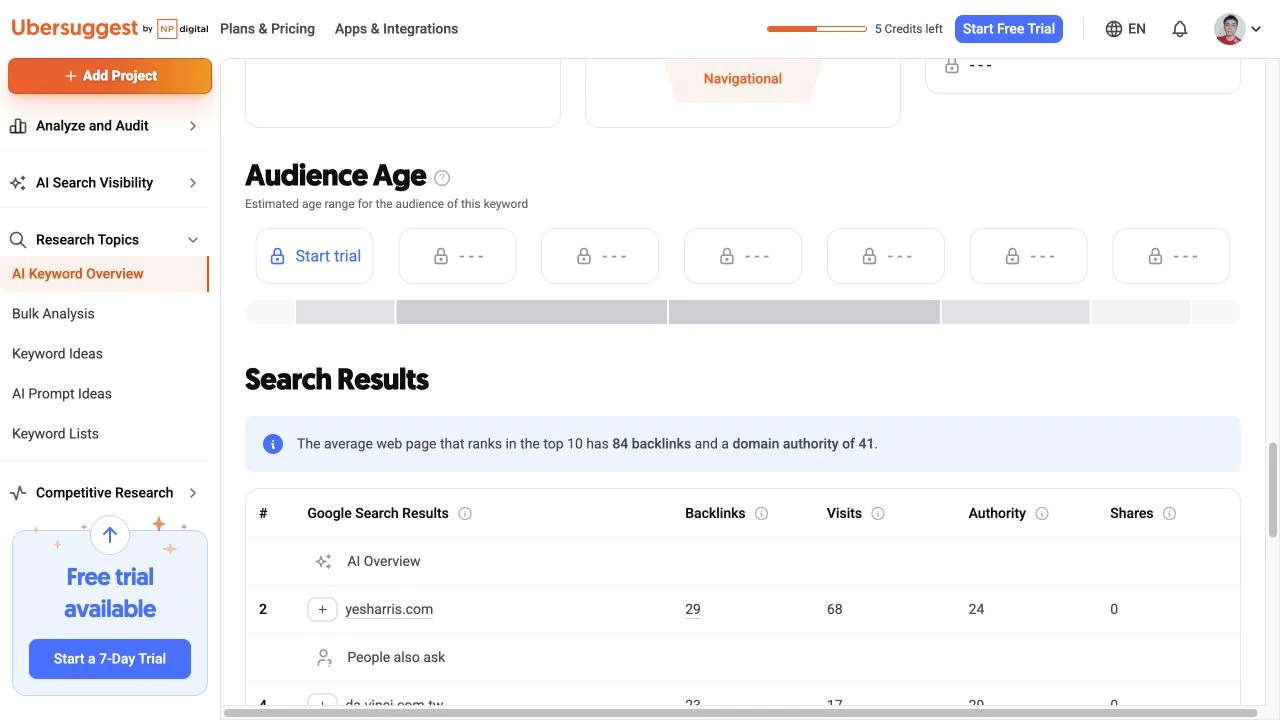
Task: Click 5 Credits left text
Action: [908, 29]
